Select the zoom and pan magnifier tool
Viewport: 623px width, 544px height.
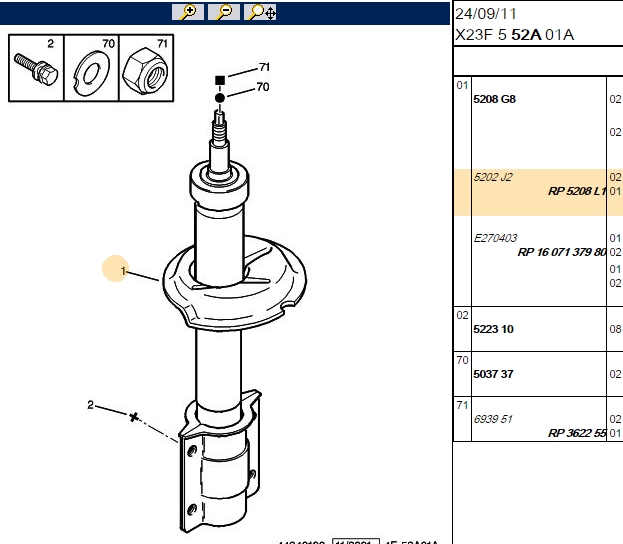pyautogui.click(x=260, y=12)
